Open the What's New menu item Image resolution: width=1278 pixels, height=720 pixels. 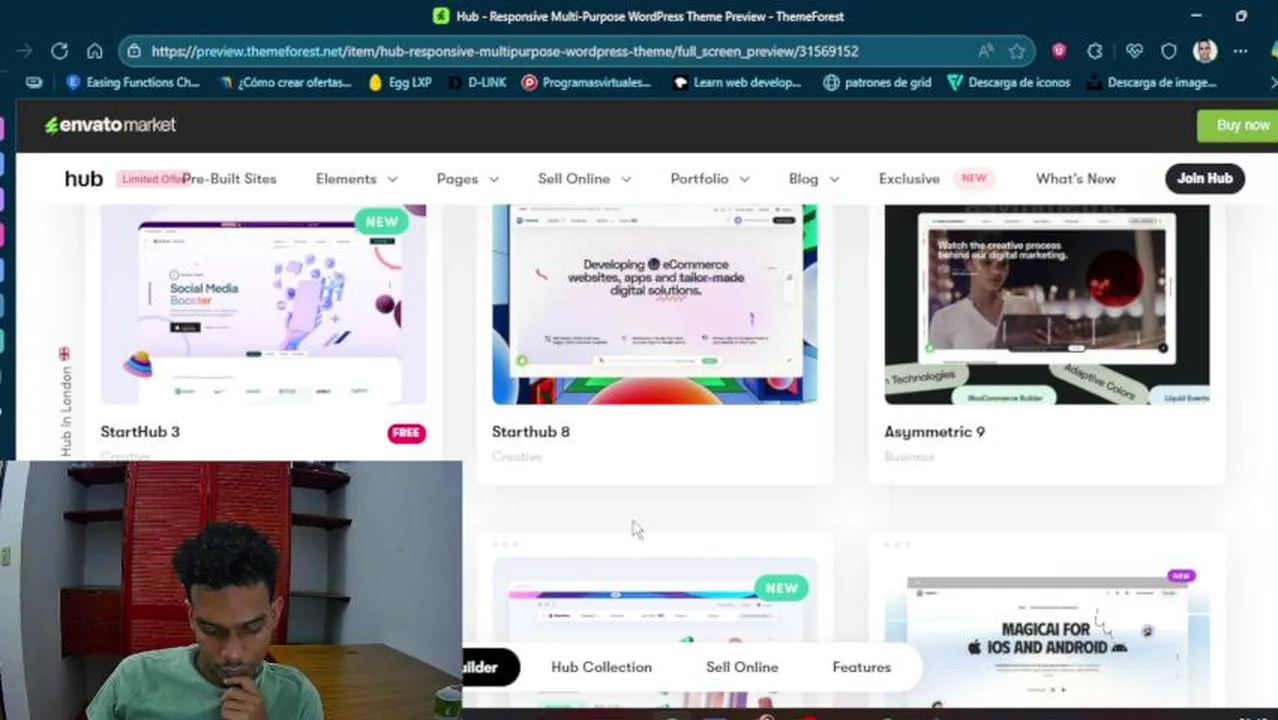[1075, 179]
